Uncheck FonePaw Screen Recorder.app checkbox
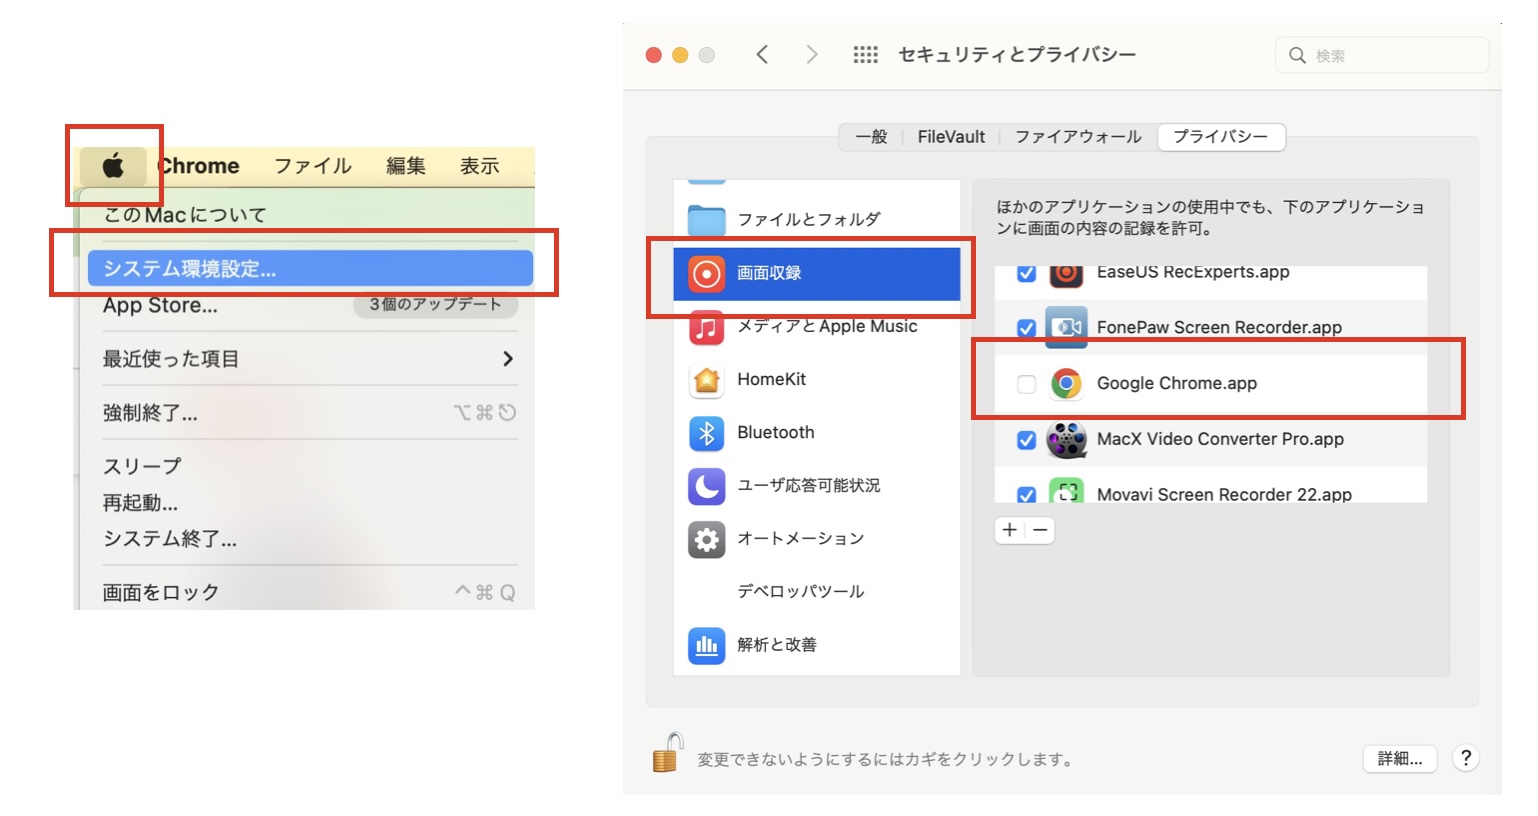This screenshot has height=816, width=1538. pos(1026,328)
